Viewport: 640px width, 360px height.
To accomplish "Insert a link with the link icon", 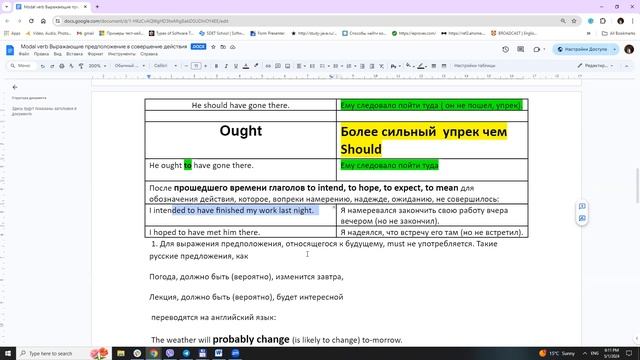I will coord(268,66).
